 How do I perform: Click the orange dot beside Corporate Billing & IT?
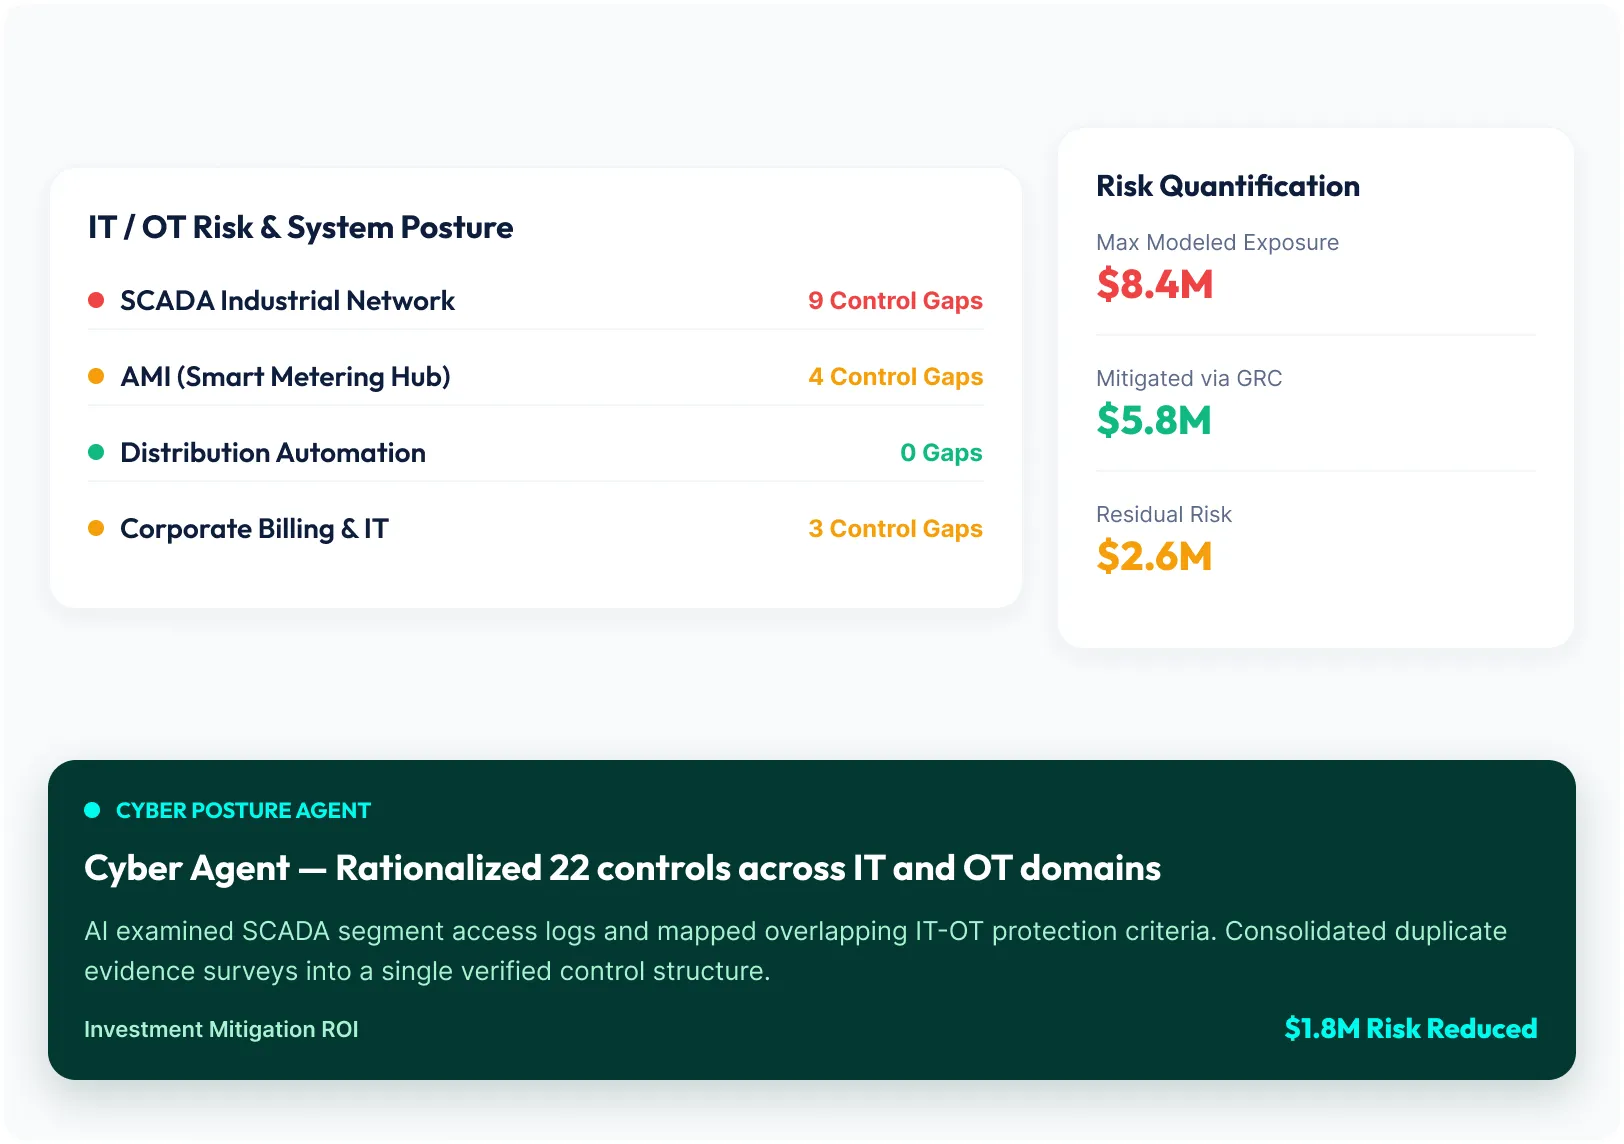point(96,528)
